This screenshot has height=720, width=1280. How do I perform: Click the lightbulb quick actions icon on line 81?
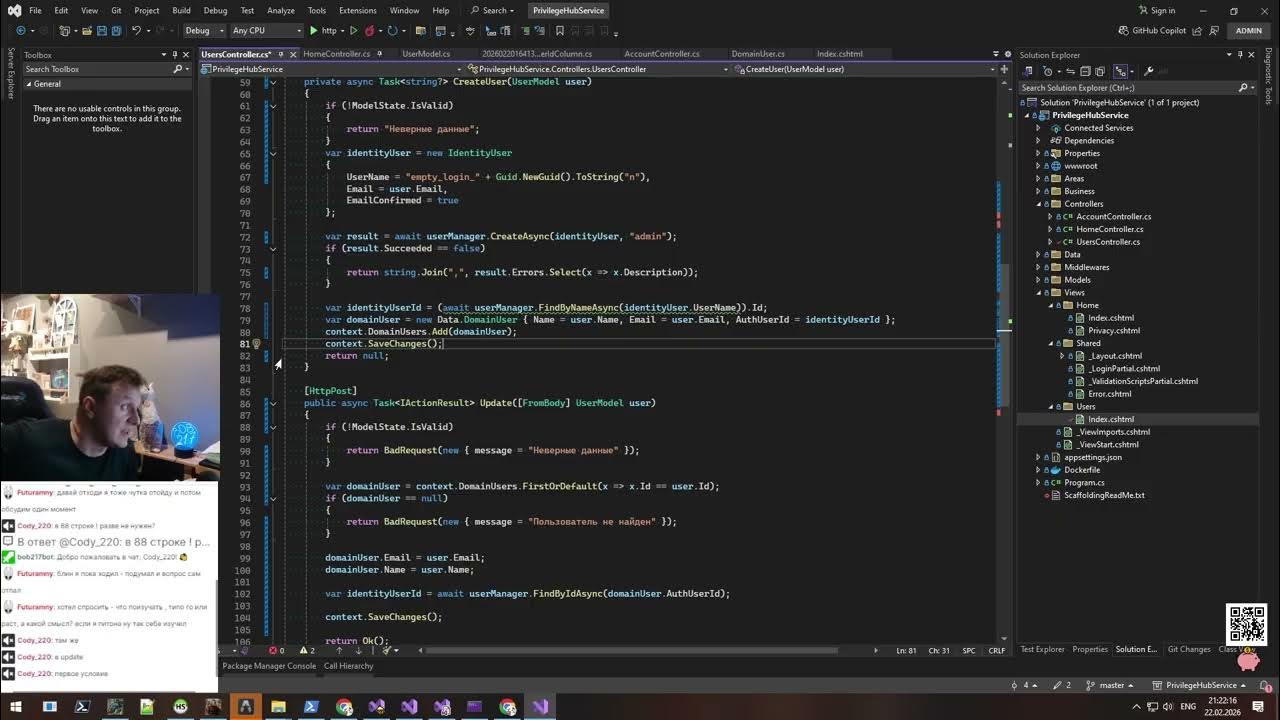point(256,344)
